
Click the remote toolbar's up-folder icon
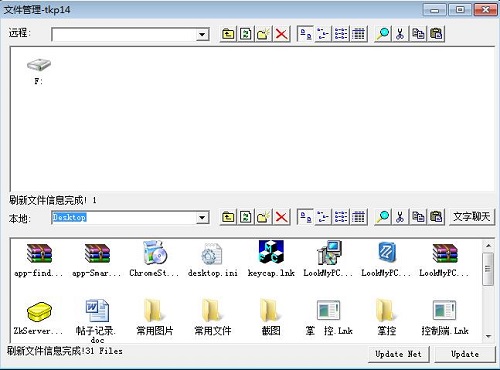pyautogui.click(x=228, y=34)
